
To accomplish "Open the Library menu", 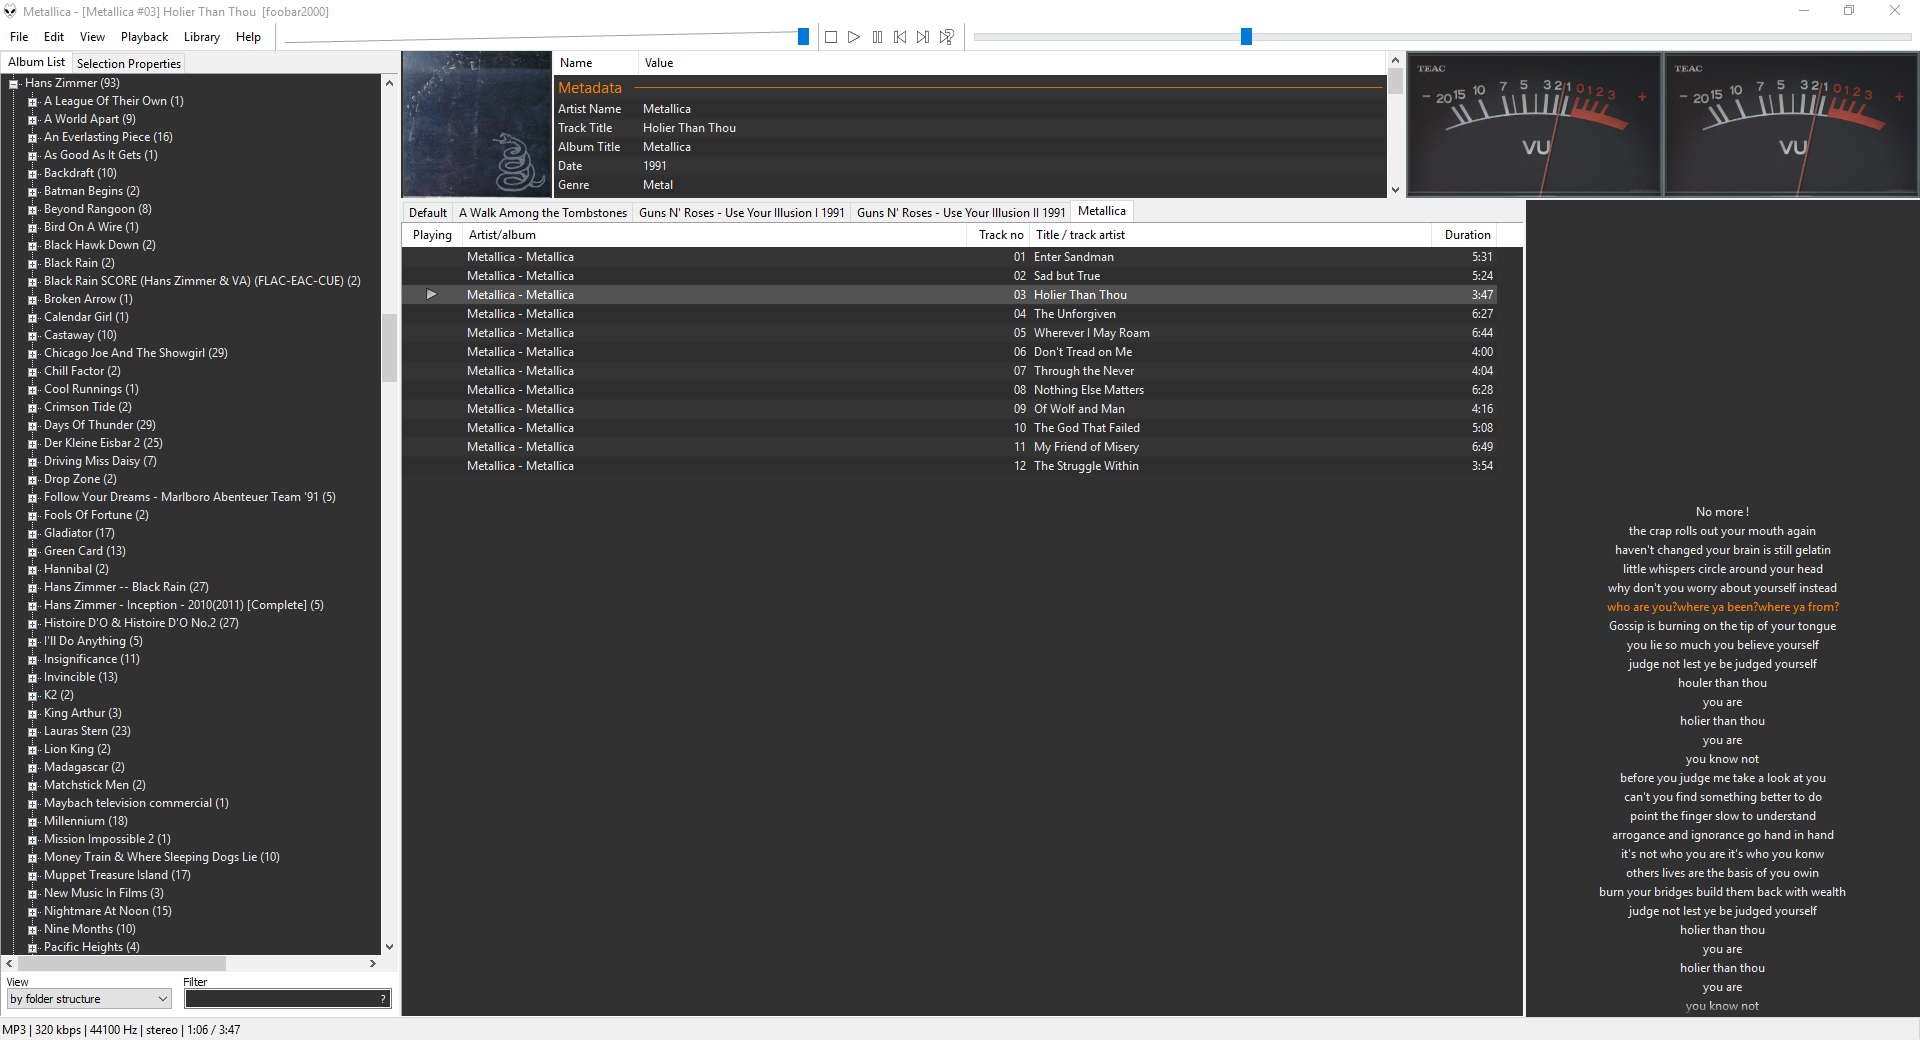I will click(201, 37).
